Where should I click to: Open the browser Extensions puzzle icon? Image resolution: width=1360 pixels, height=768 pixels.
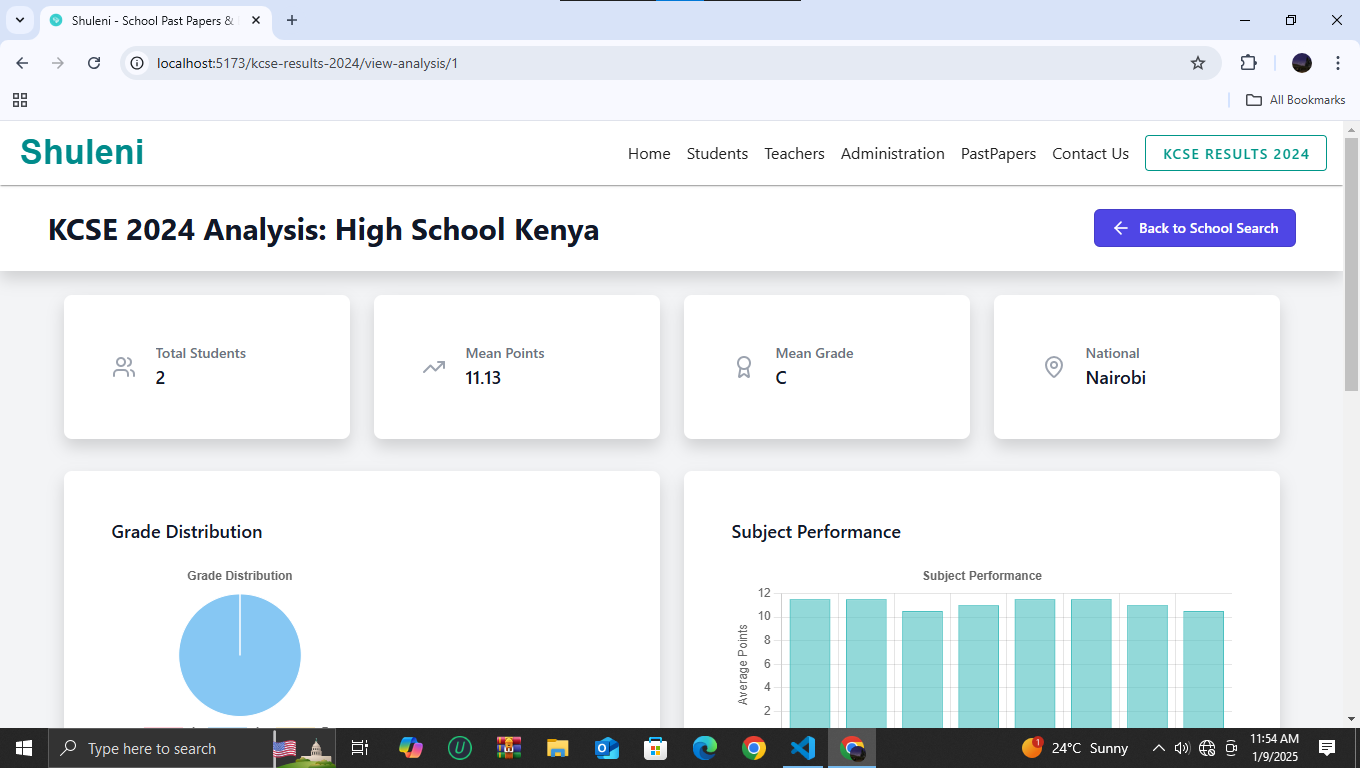click(1248, 63)
